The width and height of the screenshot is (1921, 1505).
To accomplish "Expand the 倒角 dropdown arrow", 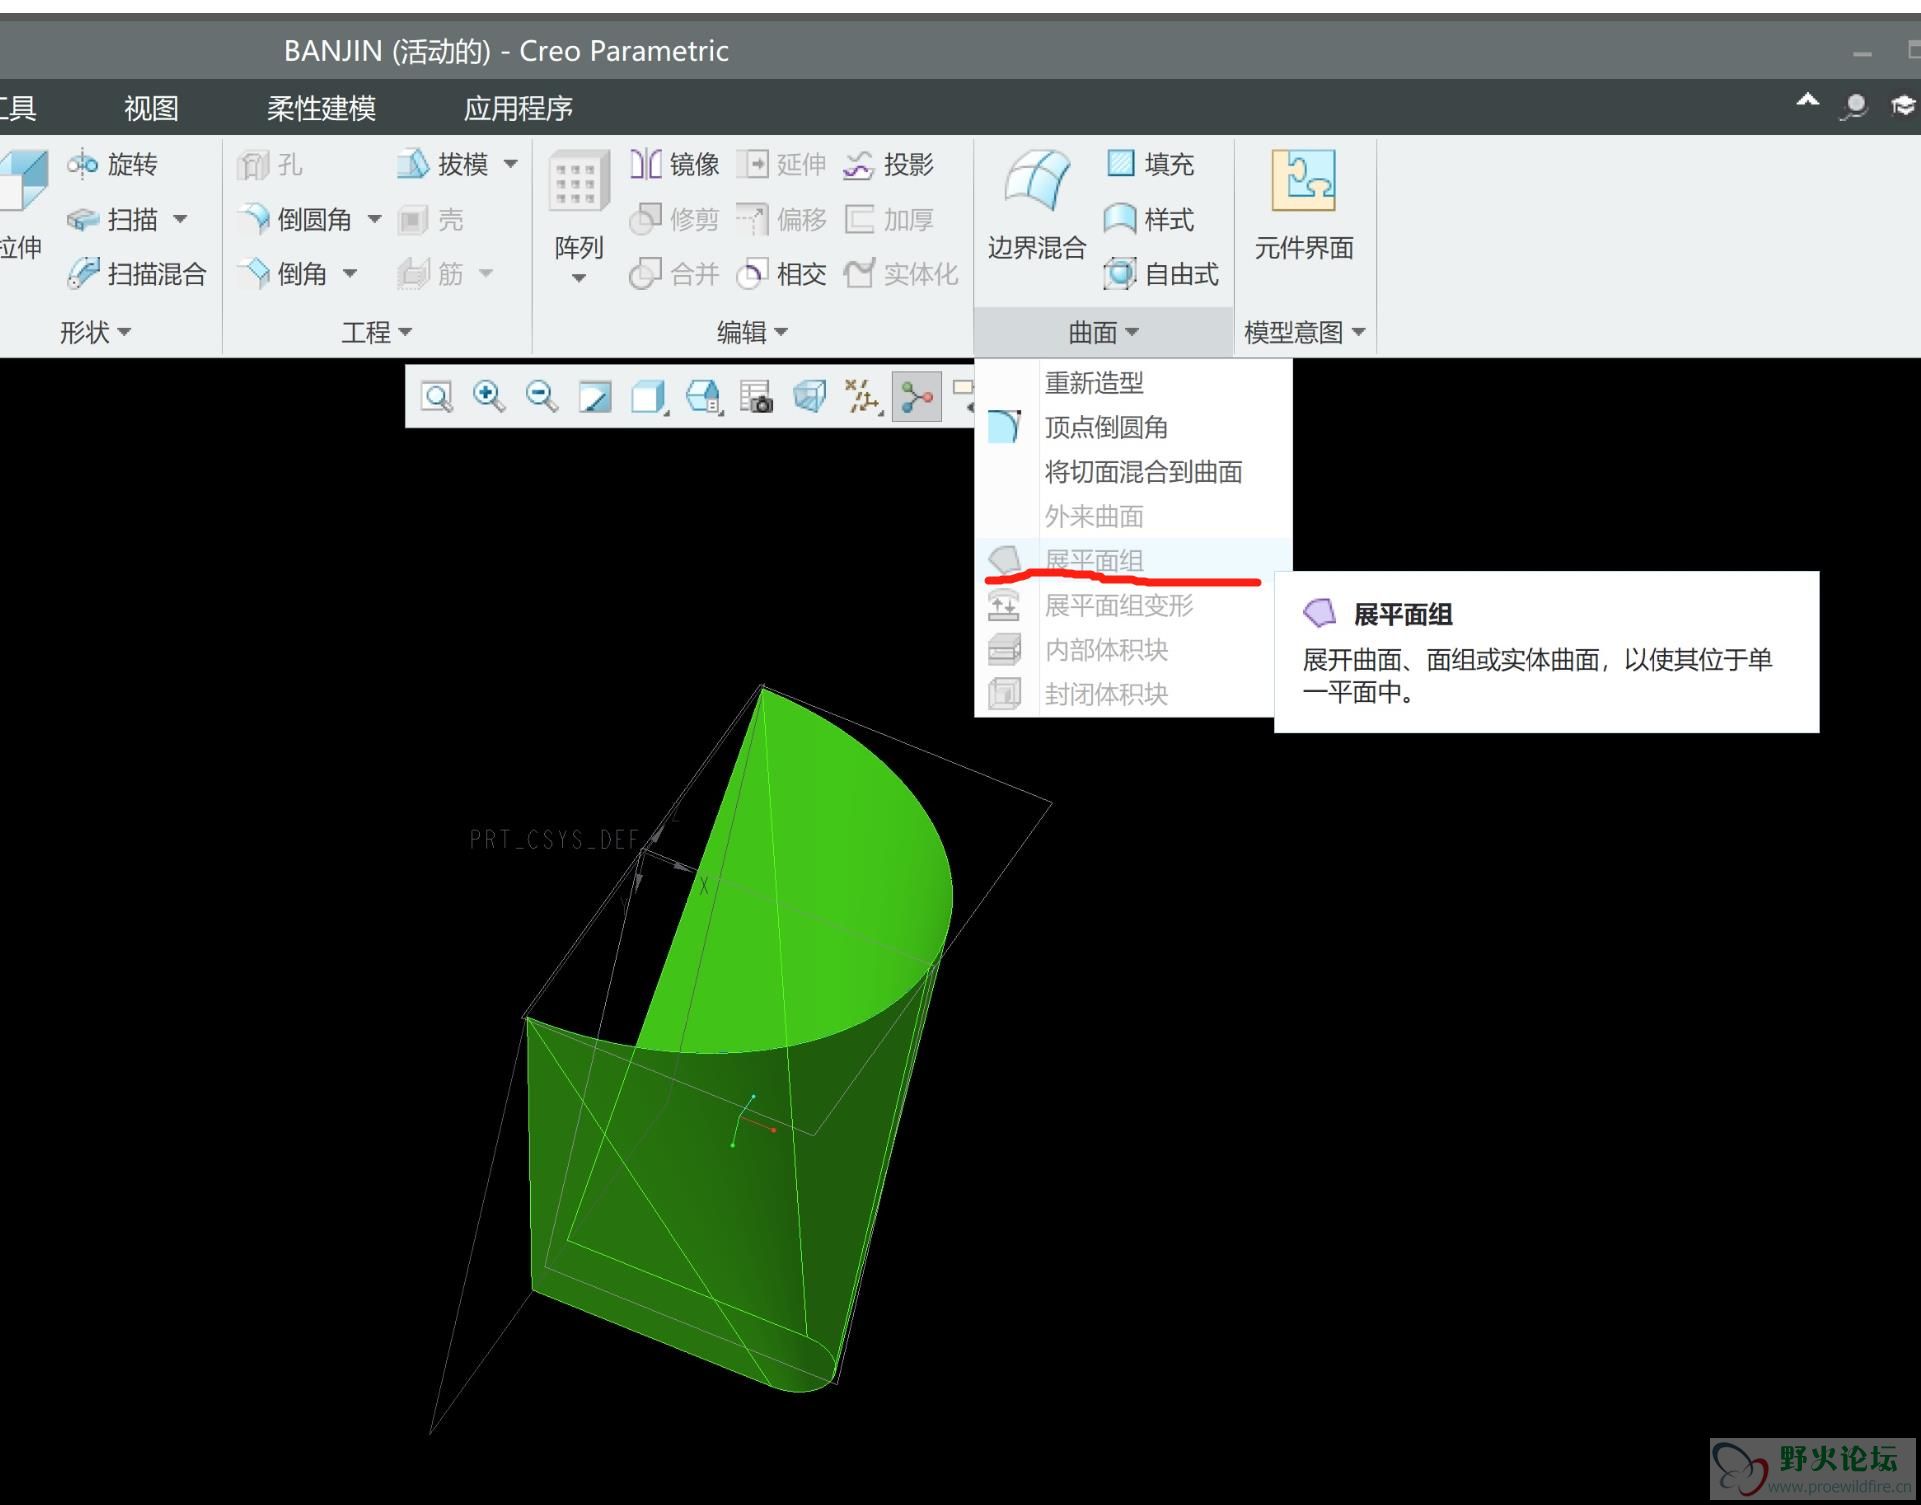I will tap(350, 273).
